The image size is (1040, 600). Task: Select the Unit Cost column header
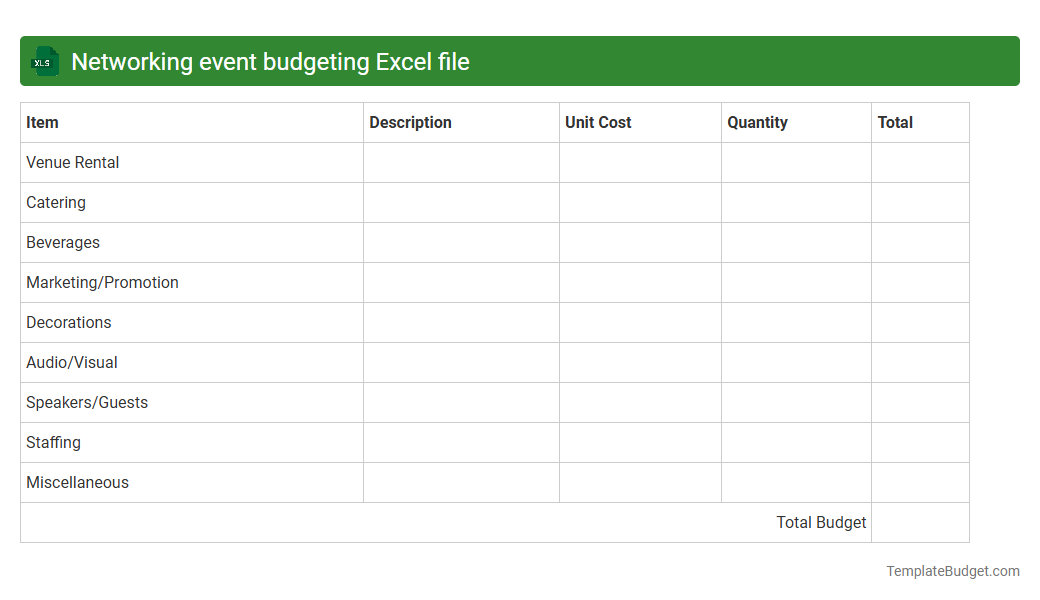pyautogui.click(x=597, y=122)
